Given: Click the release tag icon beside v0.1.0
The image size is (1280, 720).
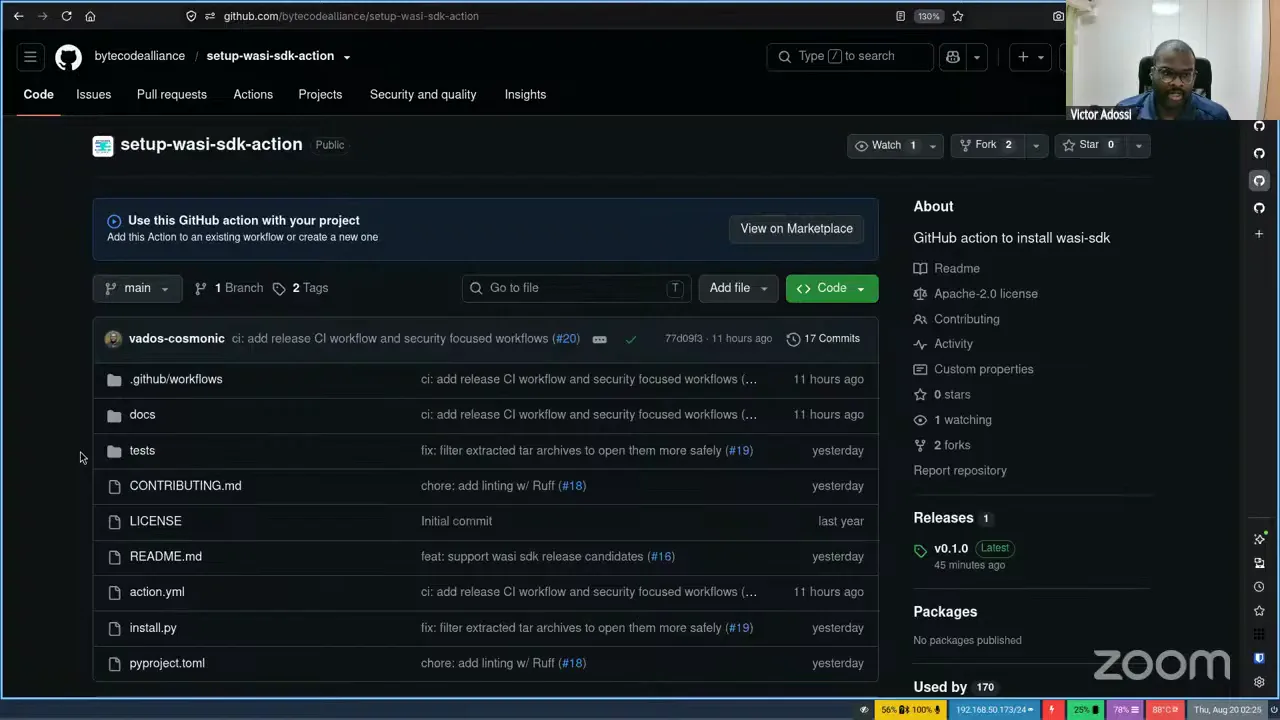Looking at the screenshot, I should tap(920, 550).
